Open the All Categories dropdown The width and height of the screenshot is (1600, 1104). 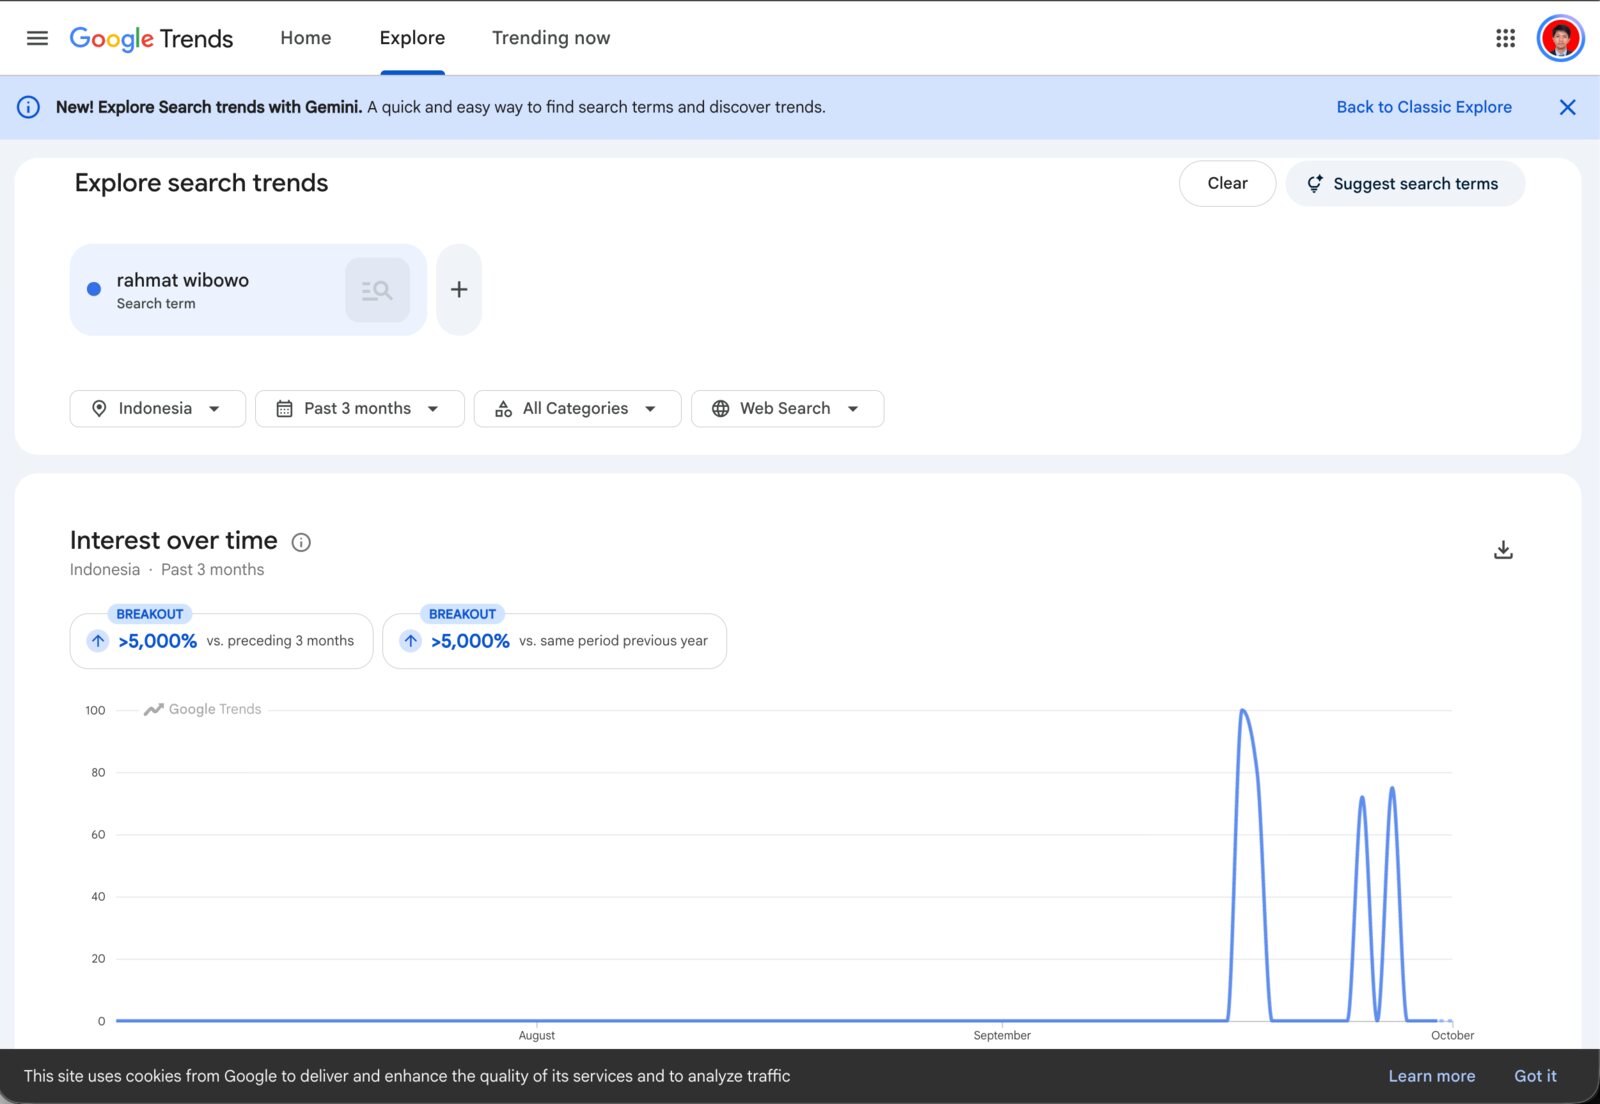coord(577,408)
